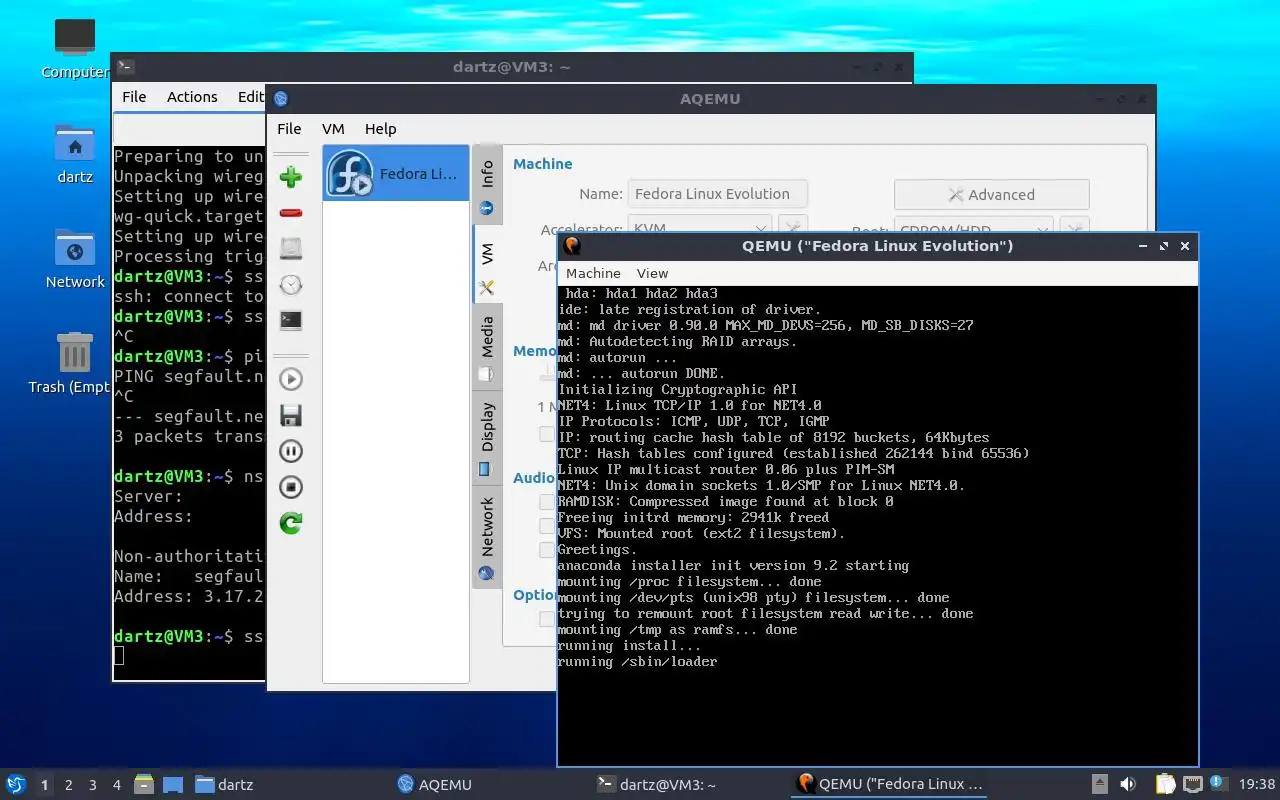Select the Fedora Li... VM in list
This screenshot has width=1280, height=800.
click(x=396, y=173)
